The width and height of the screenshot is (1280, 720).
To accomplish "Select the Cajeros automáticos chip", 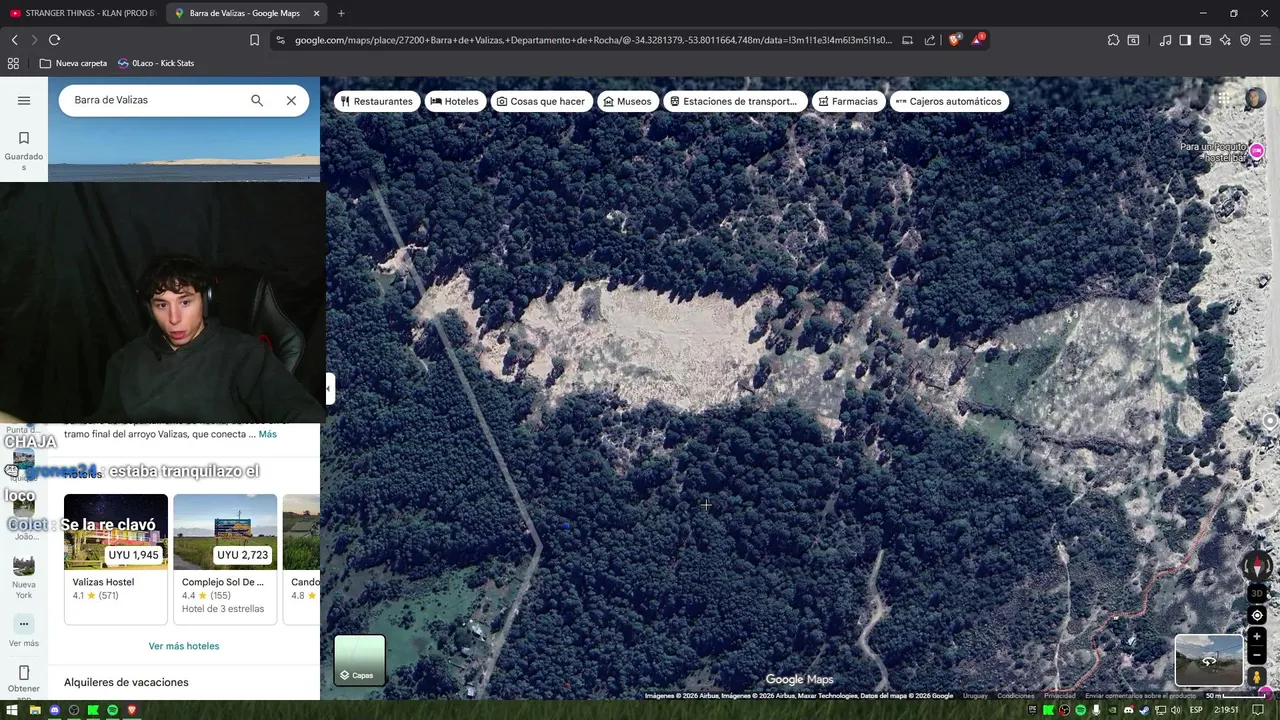I will 948,101.
